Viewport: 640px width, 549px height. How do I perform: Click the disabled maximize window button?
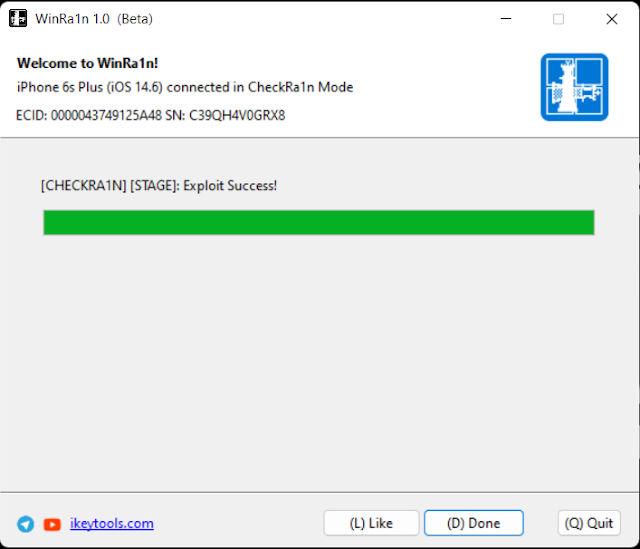(x=558, y=19)
